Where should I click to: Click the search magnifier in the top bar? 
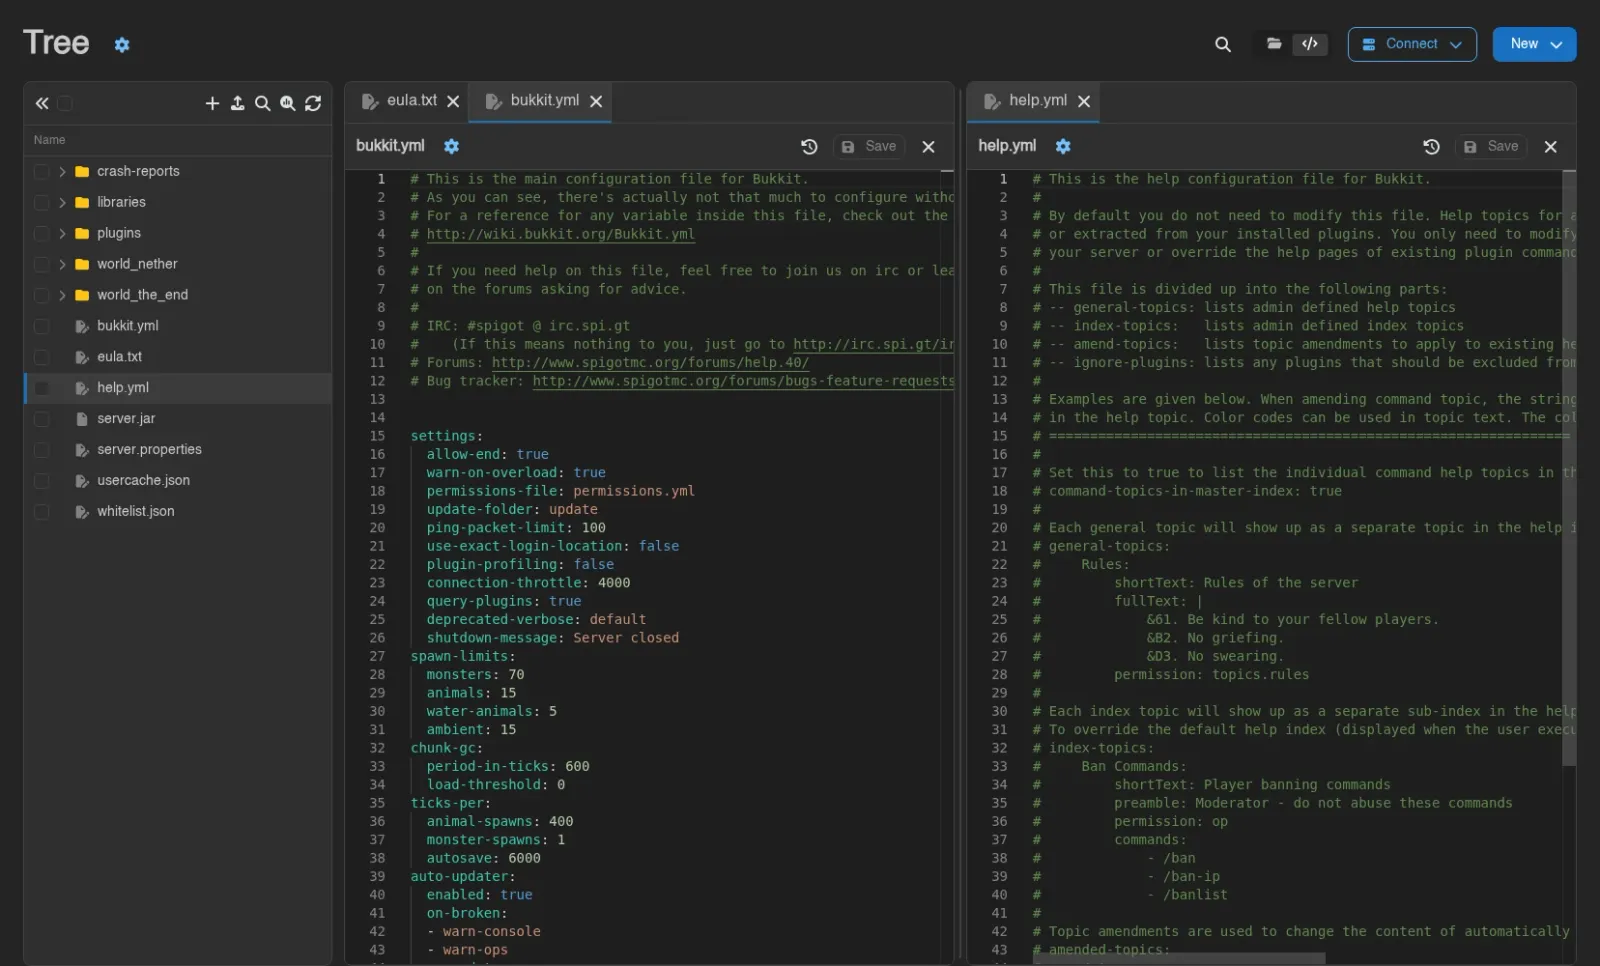point(1222,44)
